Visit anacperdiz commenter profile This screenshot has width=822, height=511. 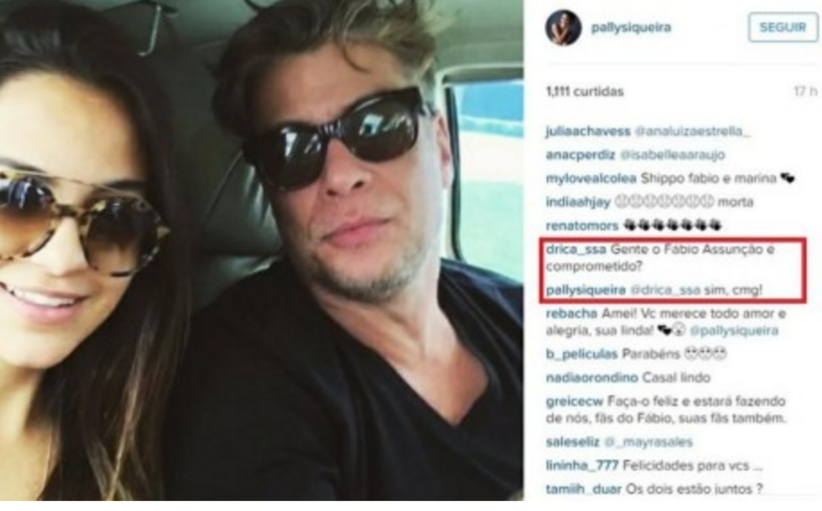pos(580,155)
